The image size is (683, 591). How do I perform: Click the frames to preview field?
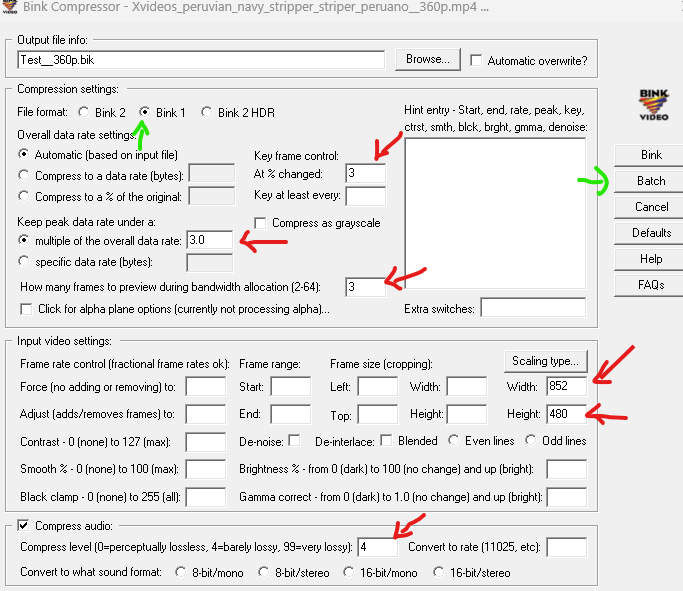pos(365,287)
